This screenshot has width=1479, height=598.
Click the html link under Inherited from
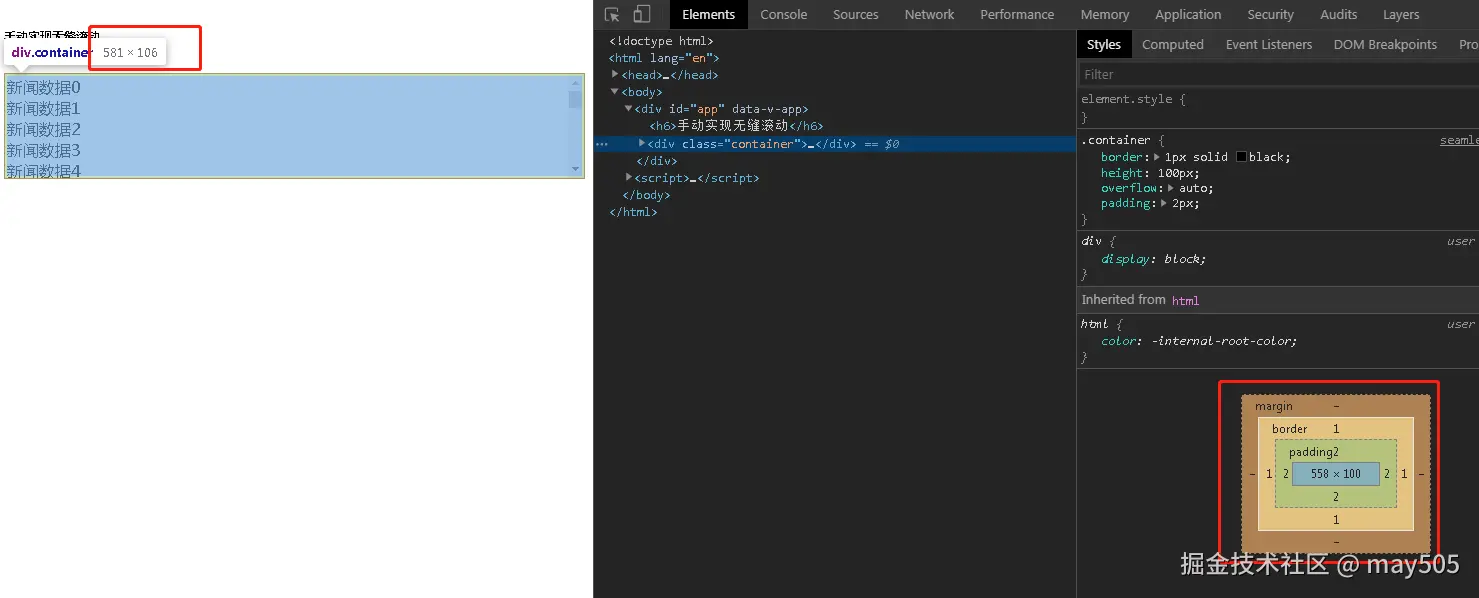pyautogui.click(x=1185, y=300)
